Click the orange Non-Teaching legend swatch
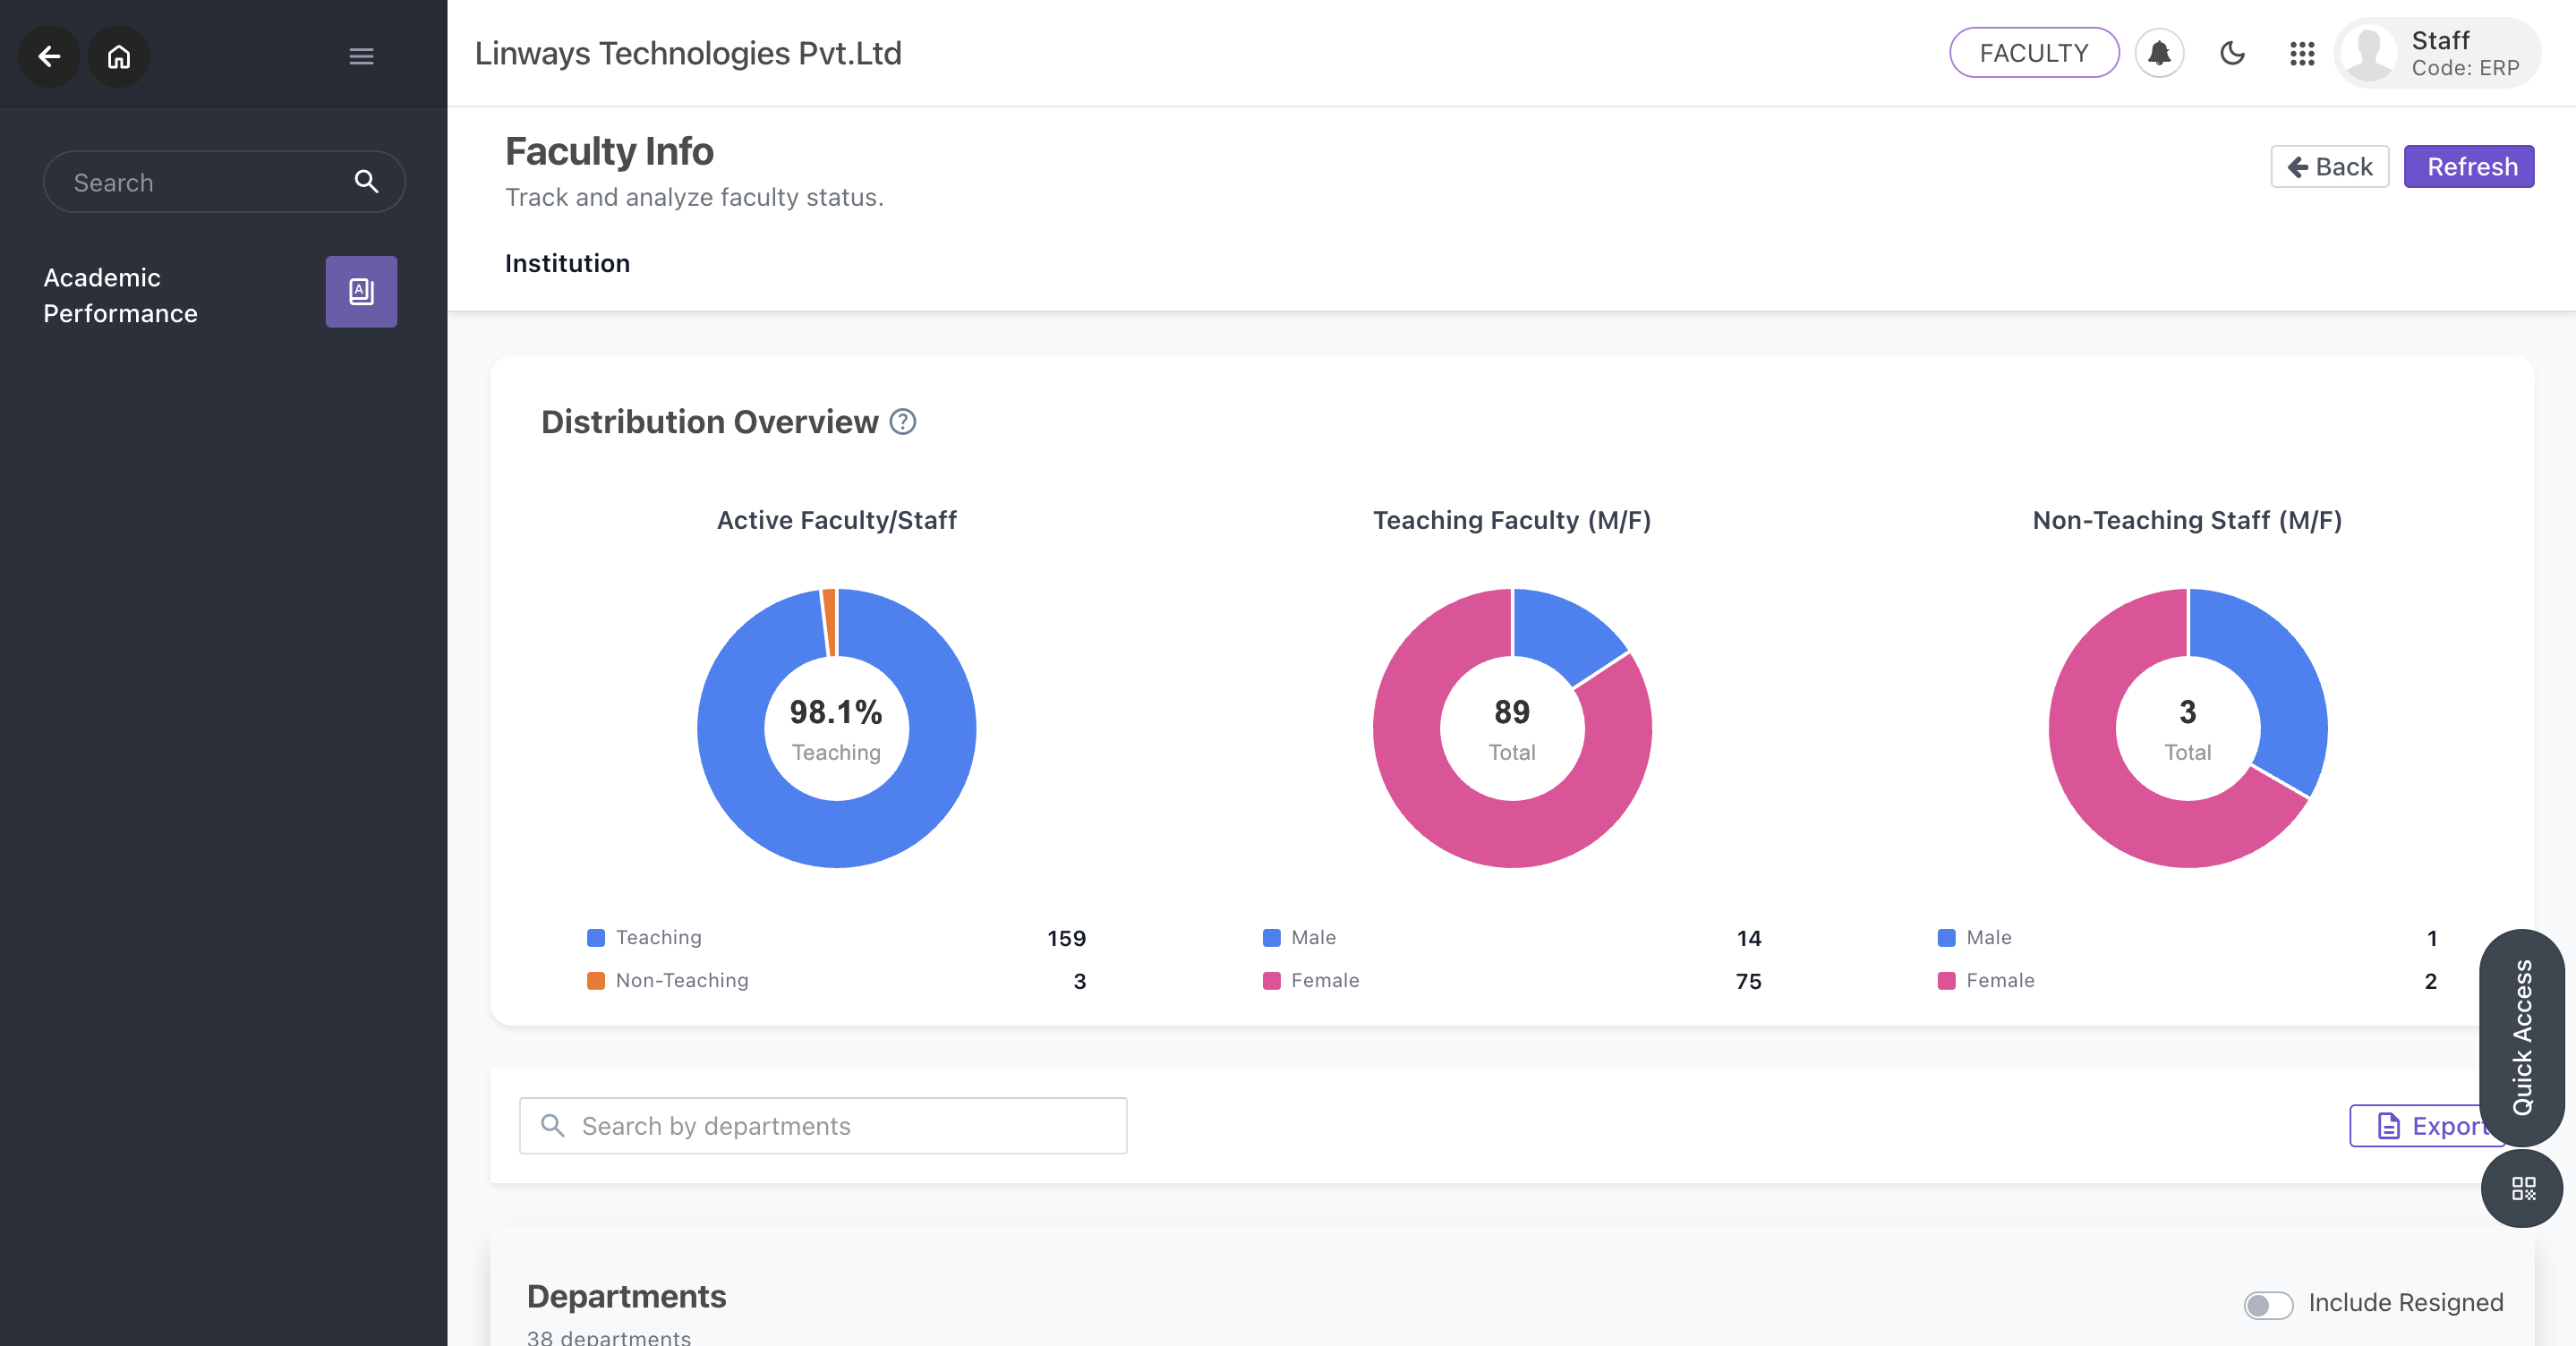This screenshot has width=2576, height=1346. coord(596,981)
